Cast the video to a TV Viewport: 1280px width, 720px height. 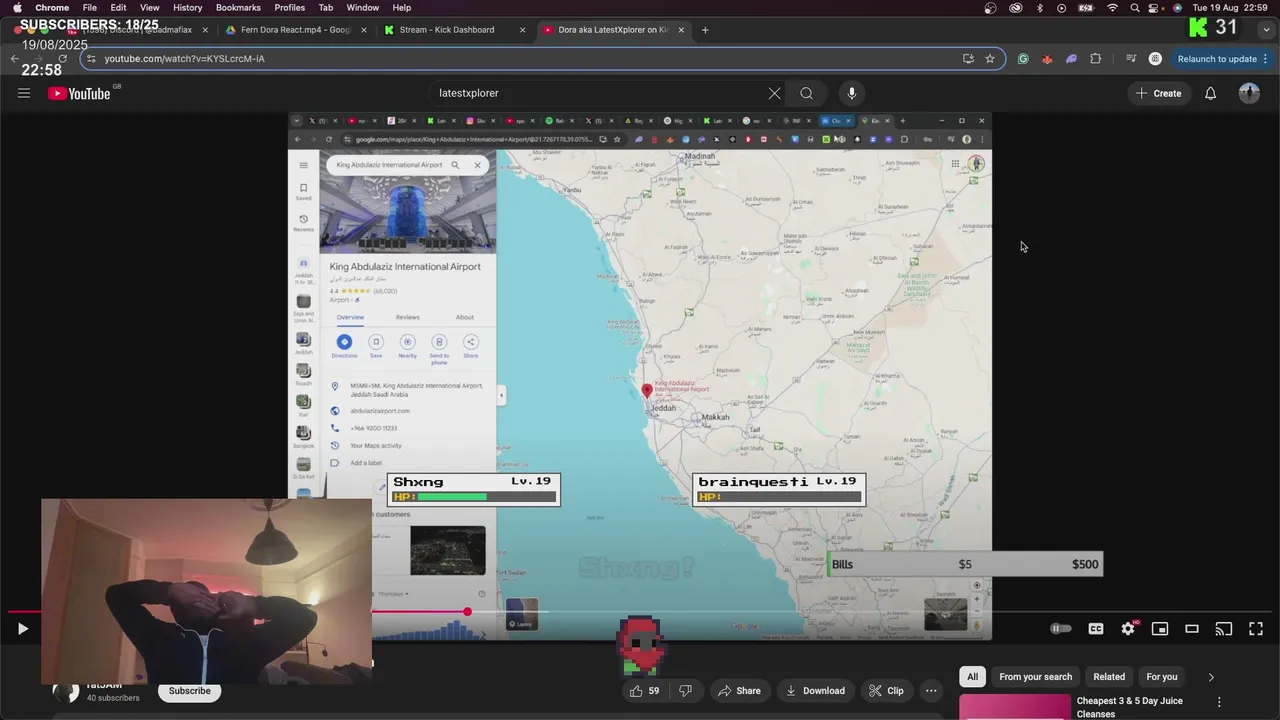[1224, 629]
